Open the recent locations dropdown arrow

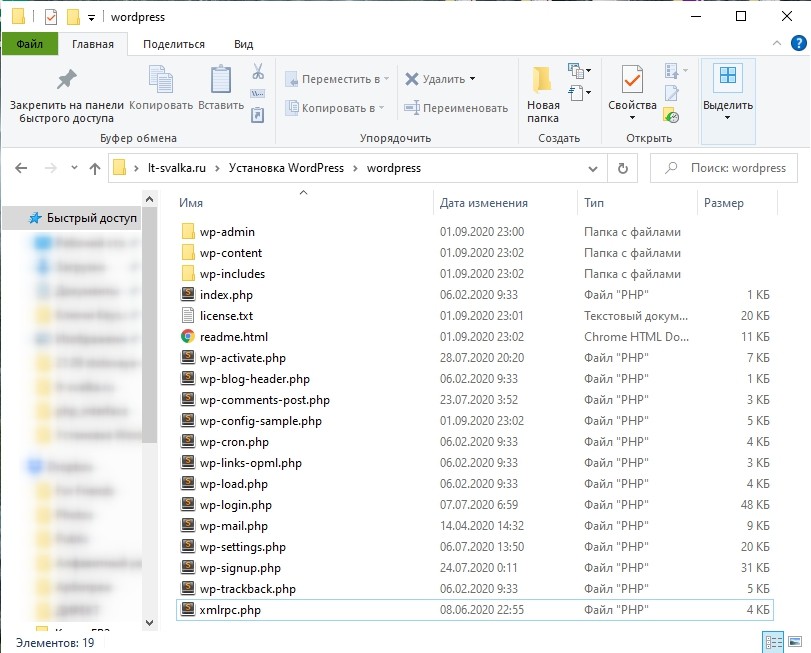pyautogui.click(x=74, y=168)
